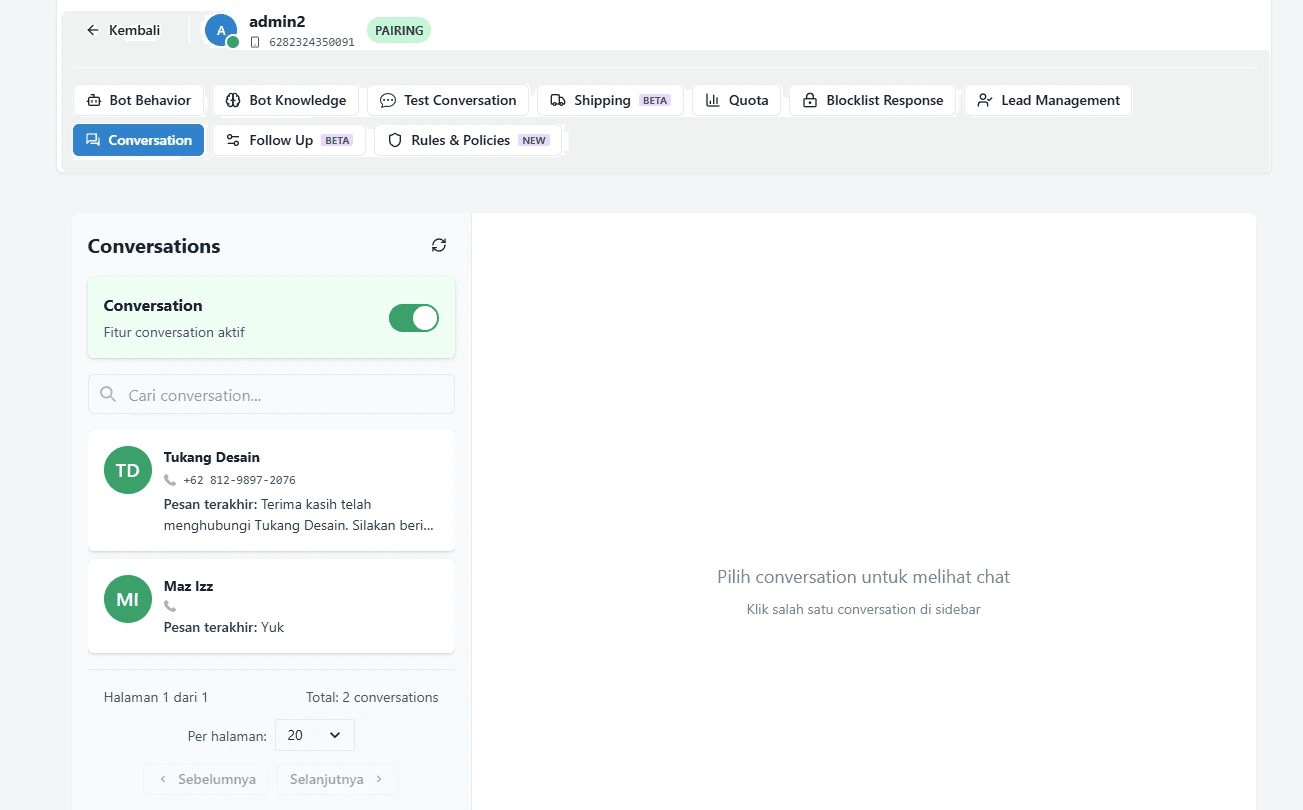This screenshot has width=1303, height=810.
Task: Click the phone icon under Tukang Desain
Action: (170, 480)
